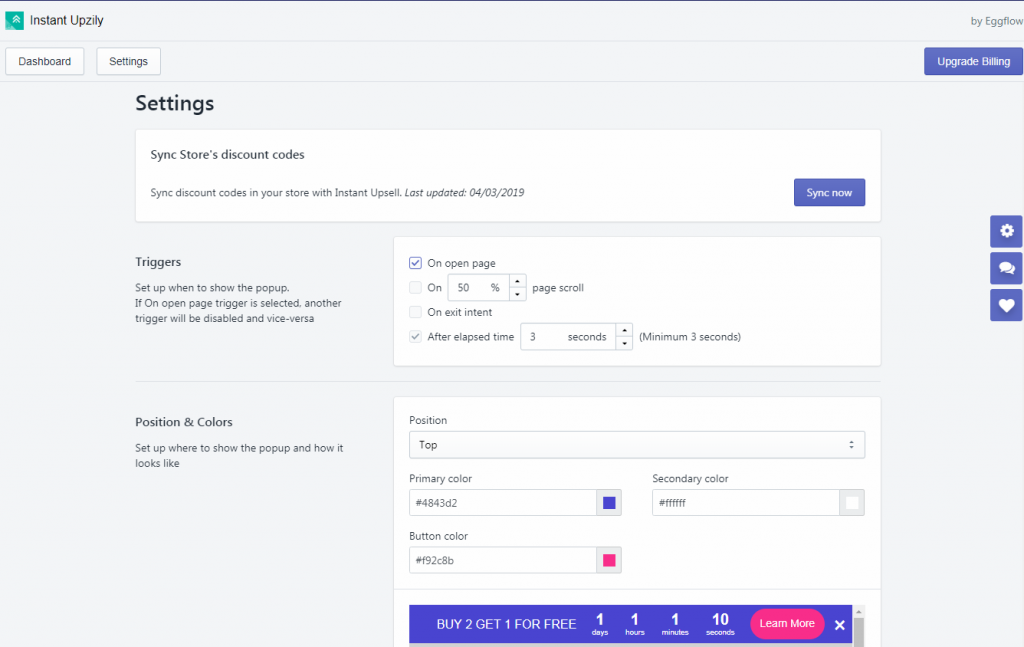Go to the Dashboard tab

tap(44, 61)
